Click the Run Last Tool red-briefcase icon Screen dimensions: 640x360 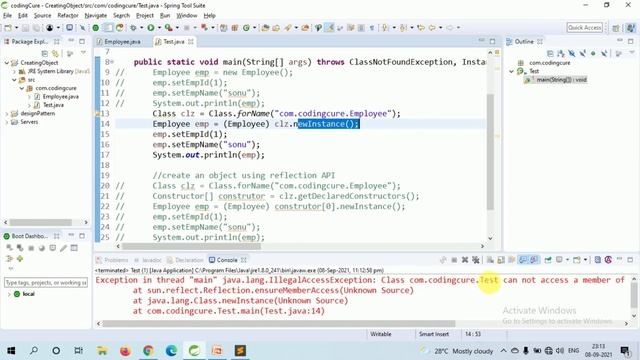pos(169,28)
